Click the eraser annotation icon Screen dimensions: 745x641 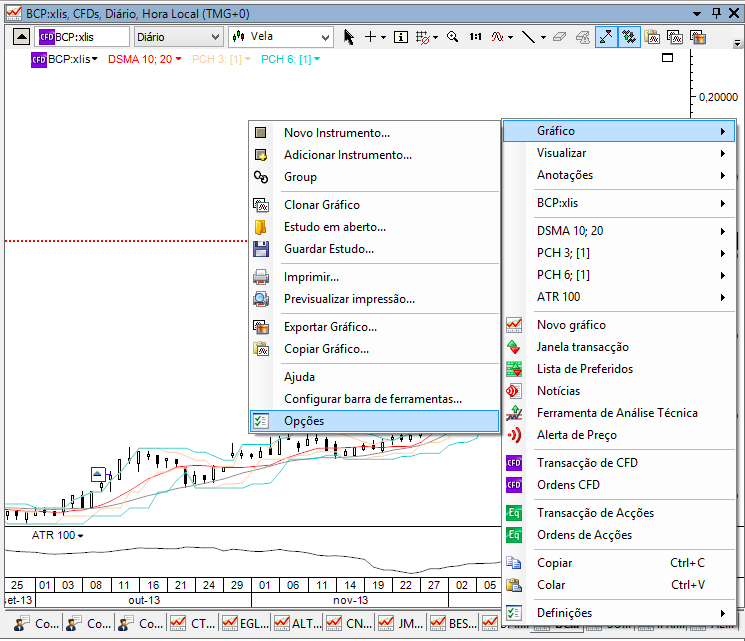click(x=559, y=37)
